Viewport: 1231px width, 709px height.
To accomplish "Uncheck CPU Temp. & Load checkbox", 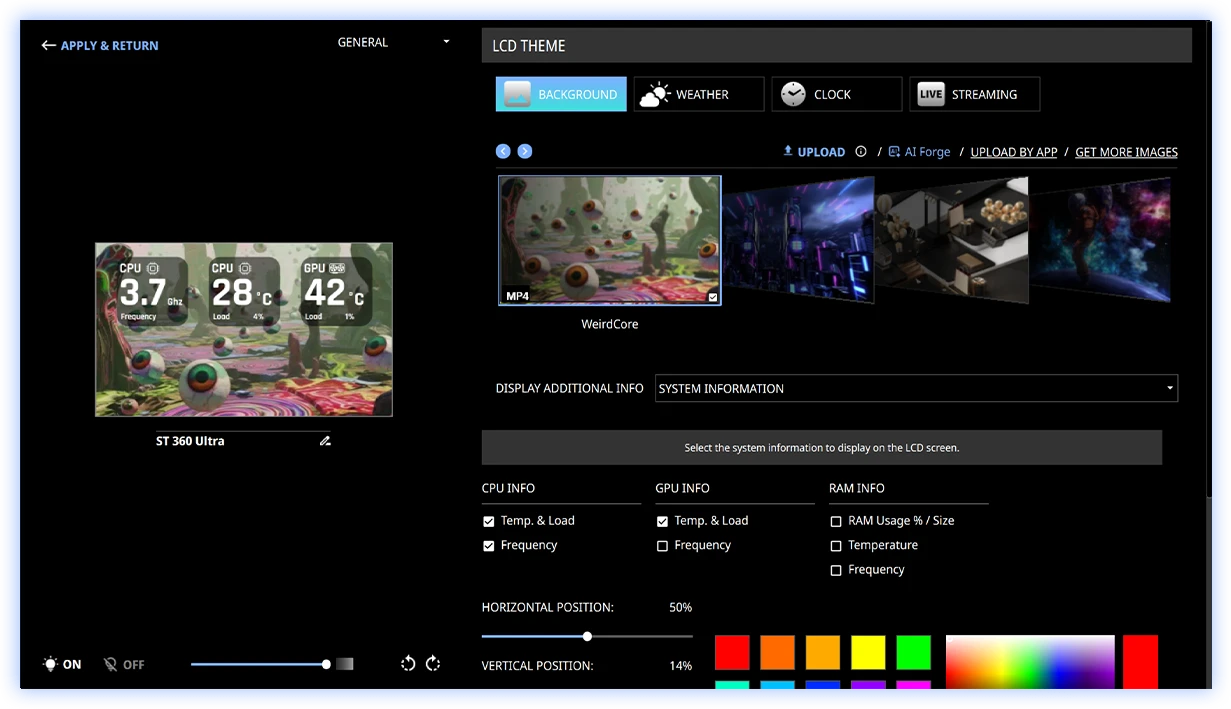I will [x=489, y=521].
